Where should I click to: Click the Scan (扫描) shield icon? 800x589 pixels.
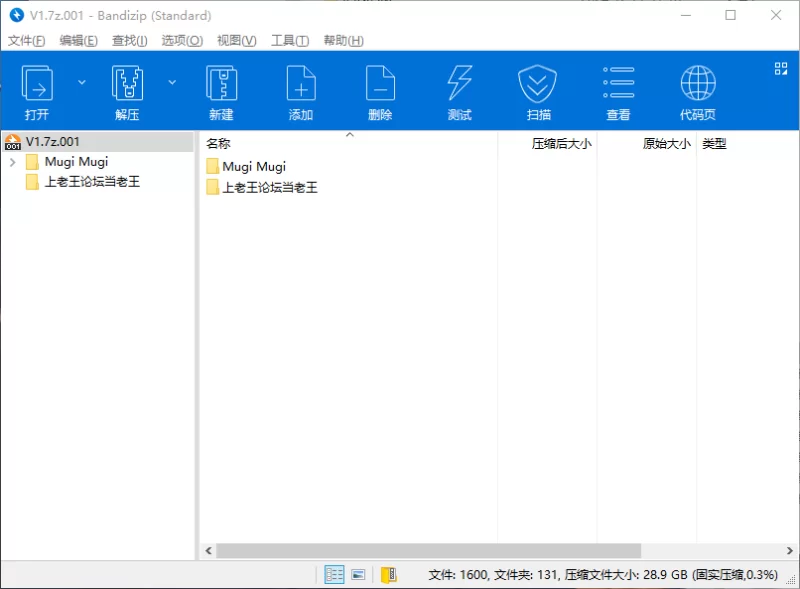pos(538,84)
